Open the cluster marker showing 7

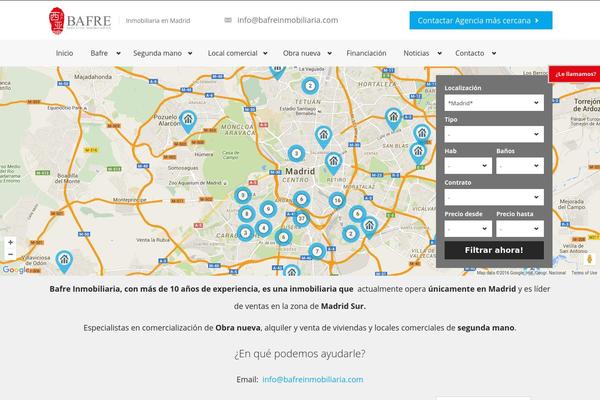(317, 251)
